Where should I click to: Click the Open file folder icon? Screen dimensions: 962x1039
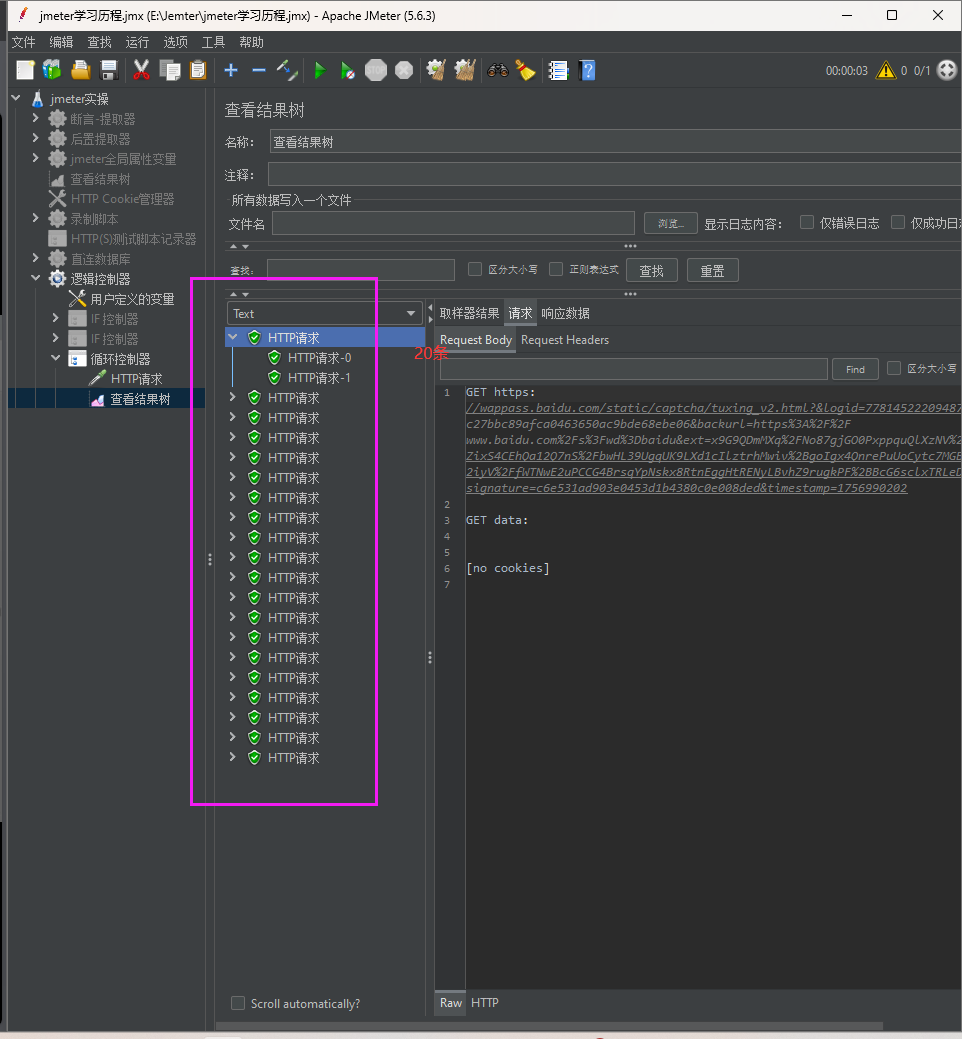[x=81, y=70]
